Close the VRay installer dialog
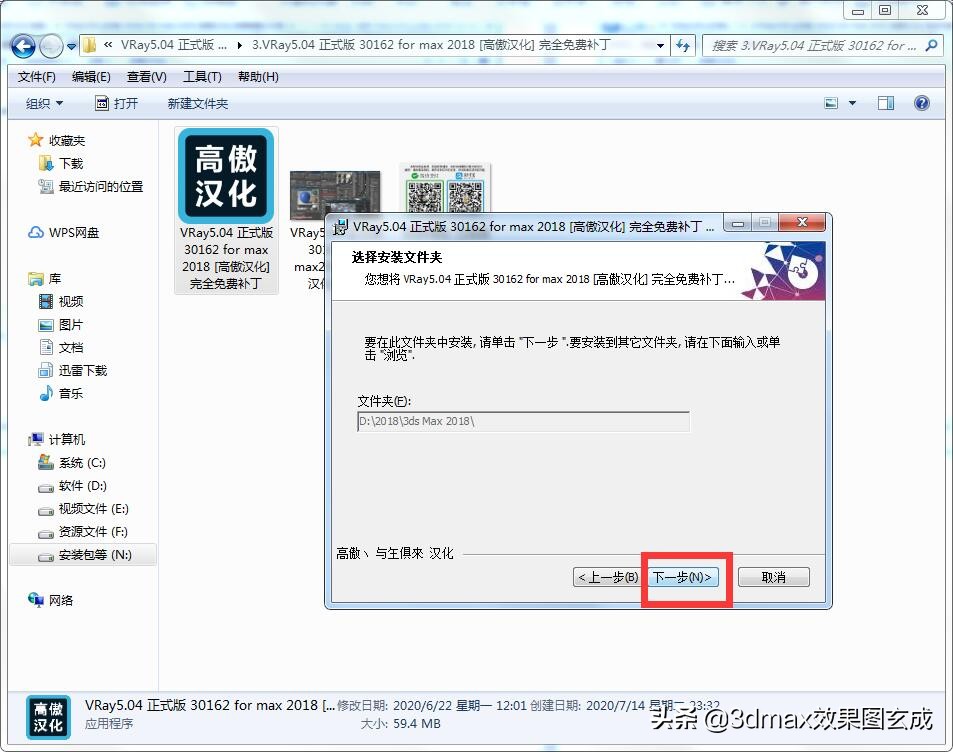This screenshot has width=953, height=752. pyautogui.click(x=802, y=222)
